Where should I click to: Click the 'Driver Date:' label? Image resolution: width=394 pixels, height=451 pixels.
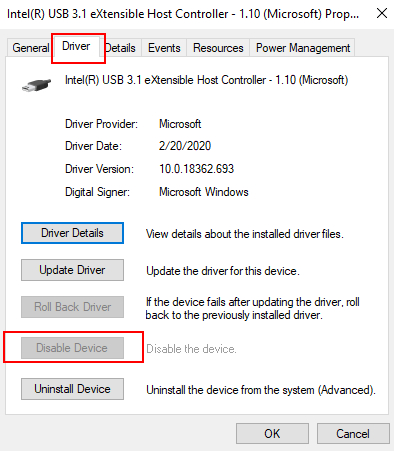point(93,146)
